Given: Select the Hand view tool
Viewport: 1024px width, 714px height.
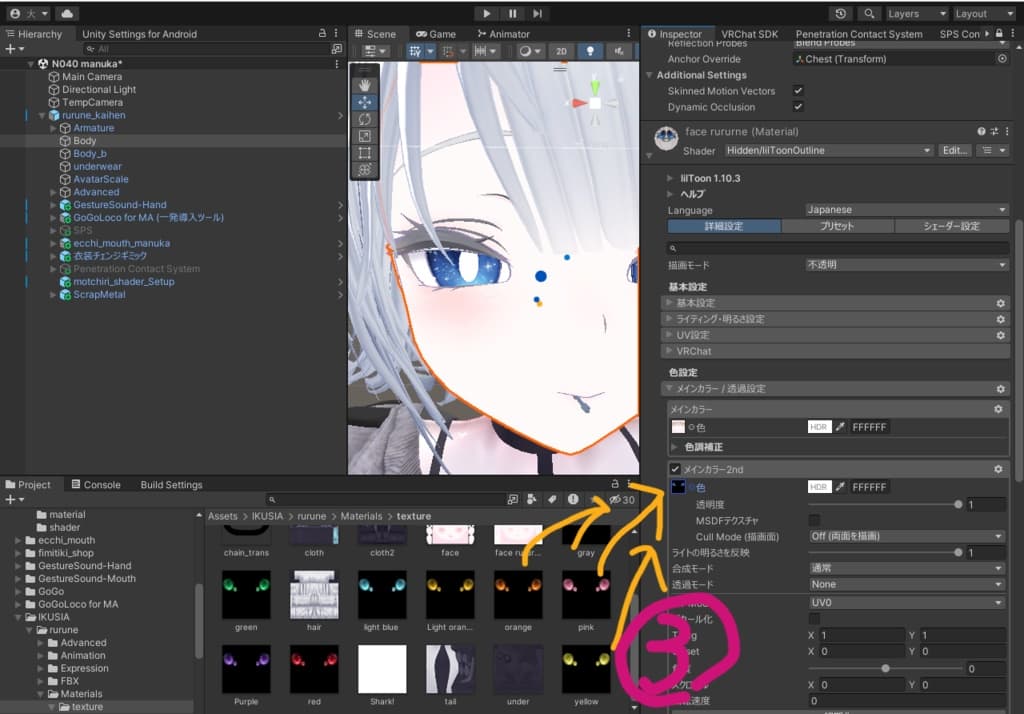Looking at the screenshot, I should coord(364,85).
